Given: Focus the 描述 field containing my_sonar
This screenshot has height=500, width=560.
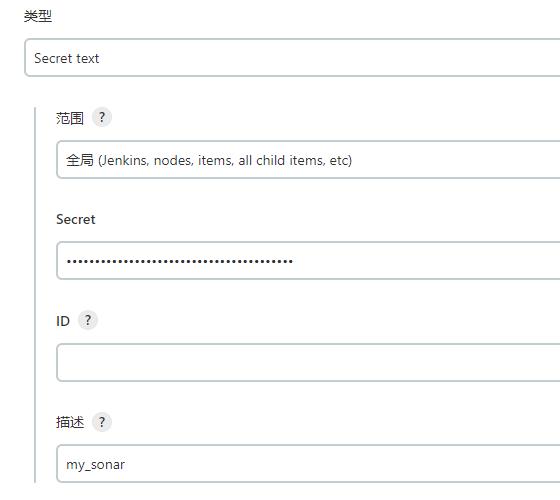Looking at the screenshot, I should pyautogui.click(x=308, y=464).
